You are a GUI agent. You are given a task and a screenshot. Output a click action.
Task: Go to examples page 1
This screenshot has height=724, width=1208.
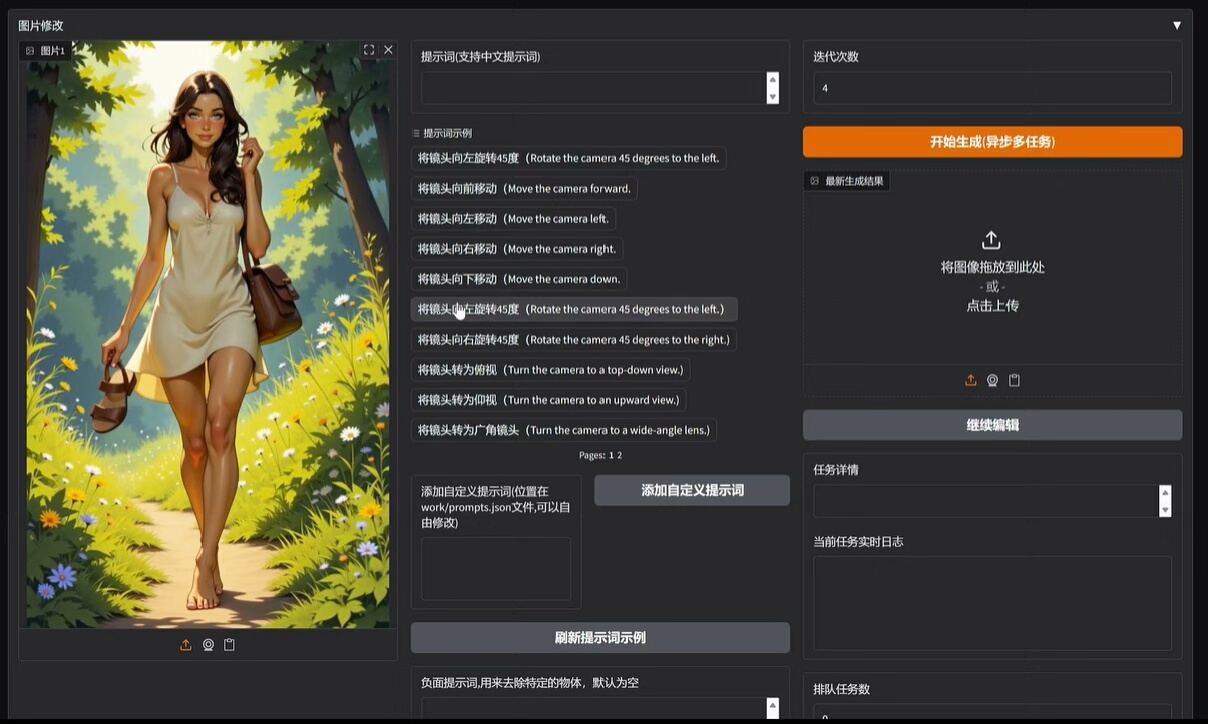point(611,455)
